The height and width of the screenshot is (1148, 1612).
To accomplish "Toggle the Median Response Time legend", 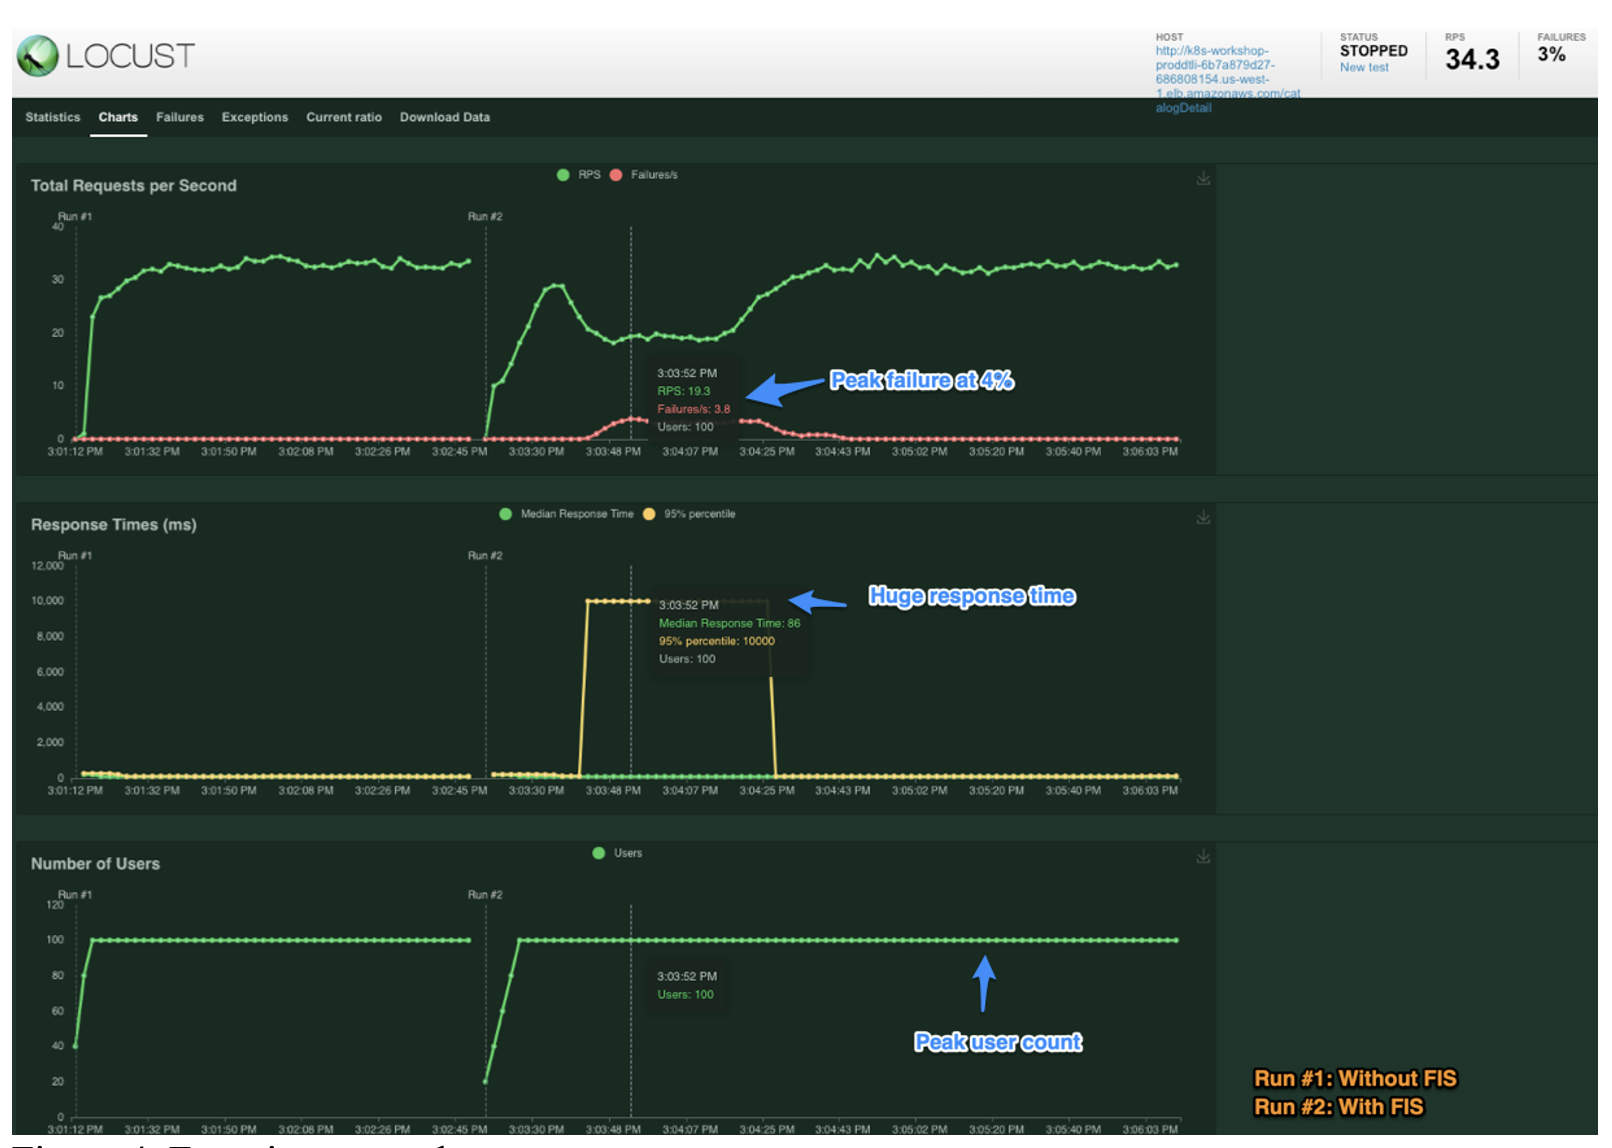I will tap(567, 514).
